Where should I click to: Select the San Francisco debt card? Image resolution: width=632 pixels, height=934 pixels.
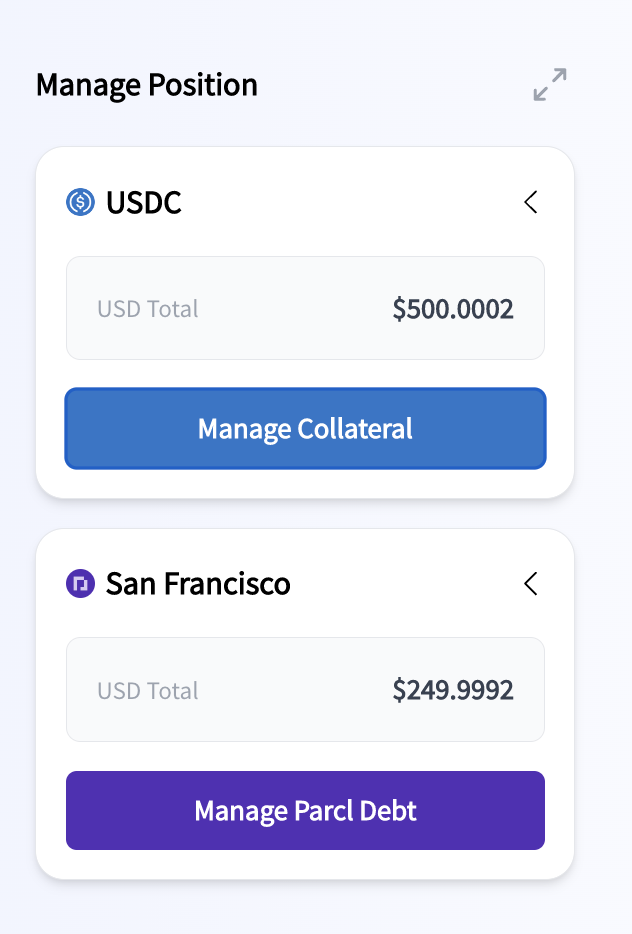click(x=305, y=704)
